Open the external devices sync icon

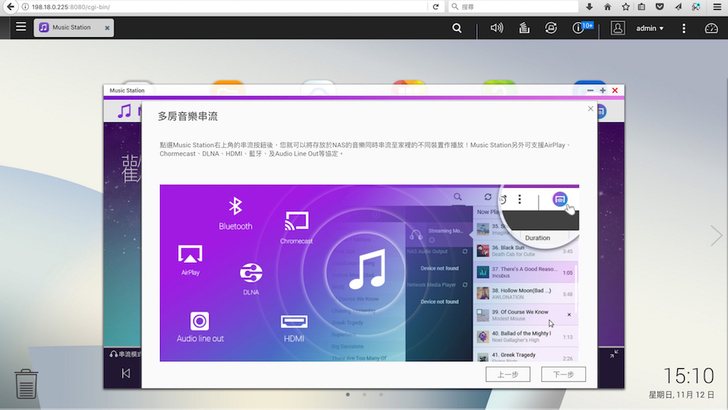pos(551,28)
